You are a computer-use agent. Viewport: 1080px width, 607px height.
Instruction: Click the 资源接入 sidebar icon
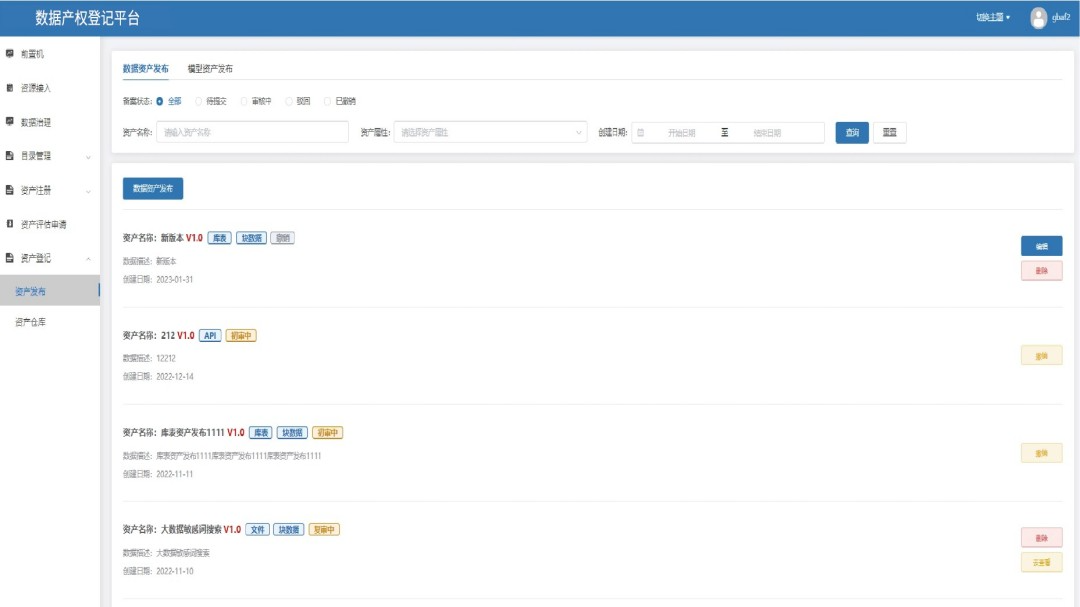[10, 88]
